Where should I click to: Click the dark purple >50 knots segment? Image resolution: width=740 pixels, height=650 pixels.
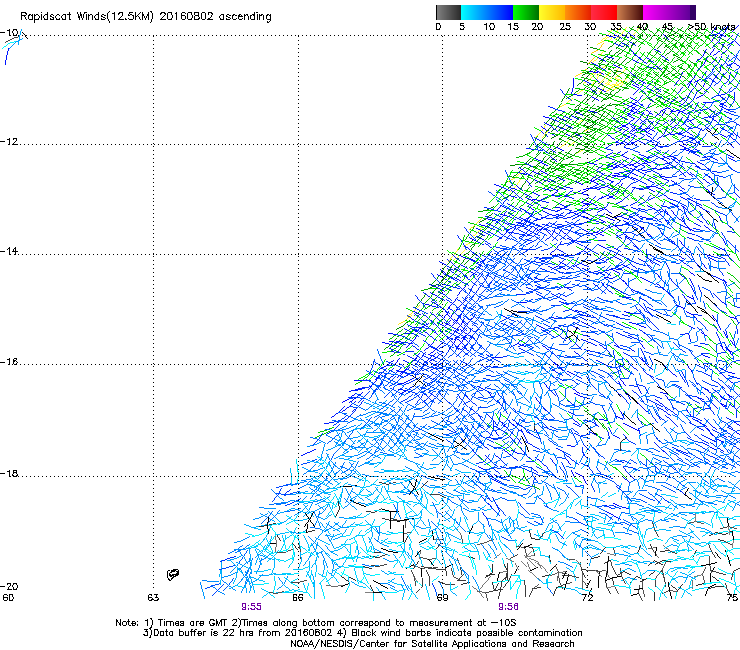click(693, 12)
